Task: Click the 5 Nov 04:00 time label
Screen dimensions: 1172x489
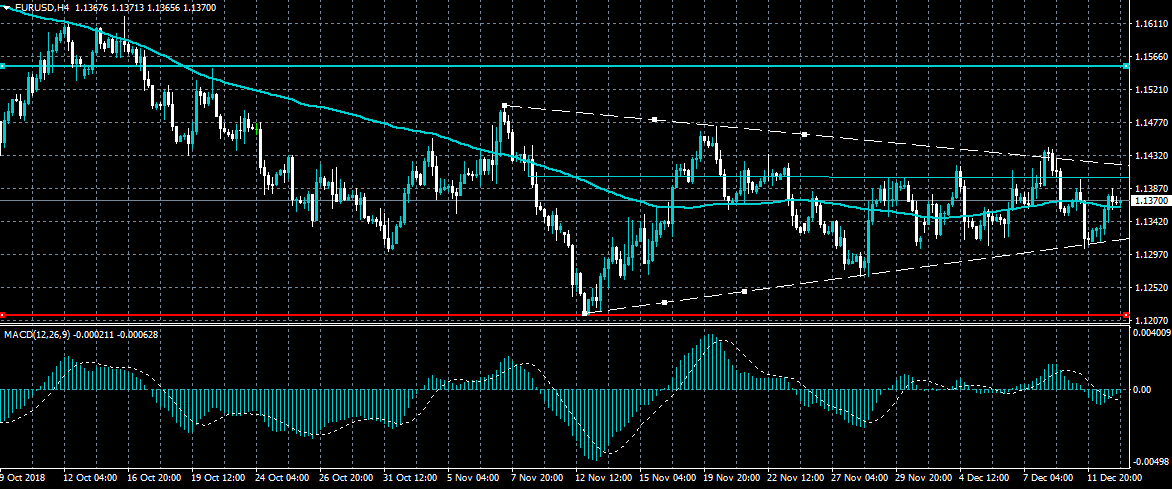Action: pos(472,477)
